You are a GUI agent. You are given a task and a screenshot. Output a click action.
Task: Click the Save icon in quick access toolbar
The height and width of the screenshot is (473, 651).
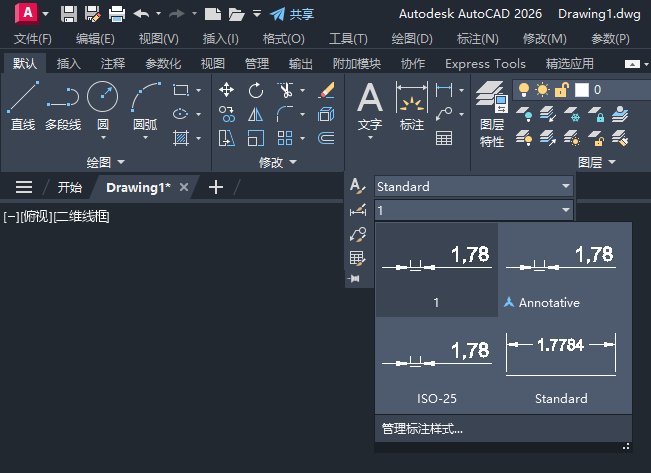pos(69,14)
